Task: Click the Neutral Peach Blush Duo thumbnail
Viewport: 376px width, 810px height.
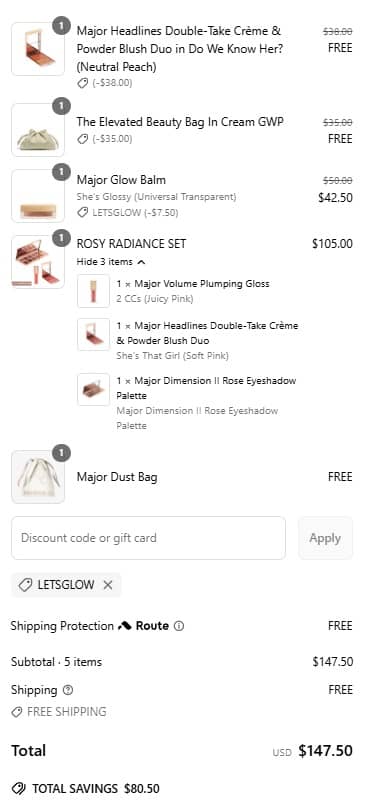Action: coord(38,49)
